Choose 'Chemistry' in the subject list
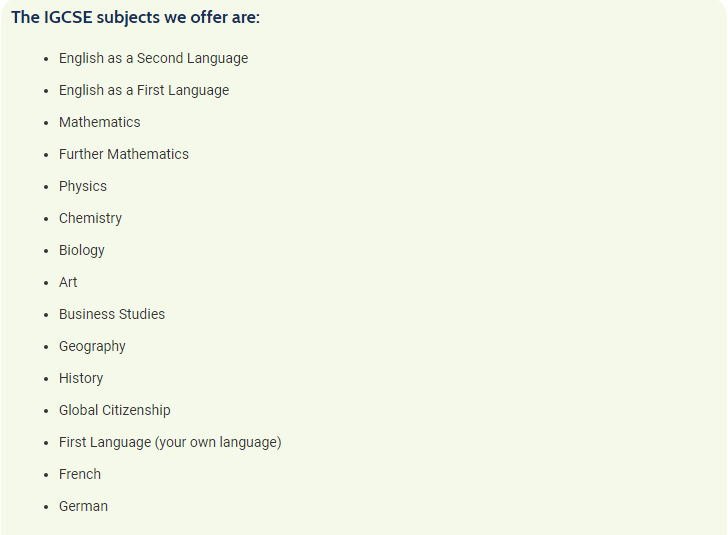The image size is (728, 535). tap(90, 218)
